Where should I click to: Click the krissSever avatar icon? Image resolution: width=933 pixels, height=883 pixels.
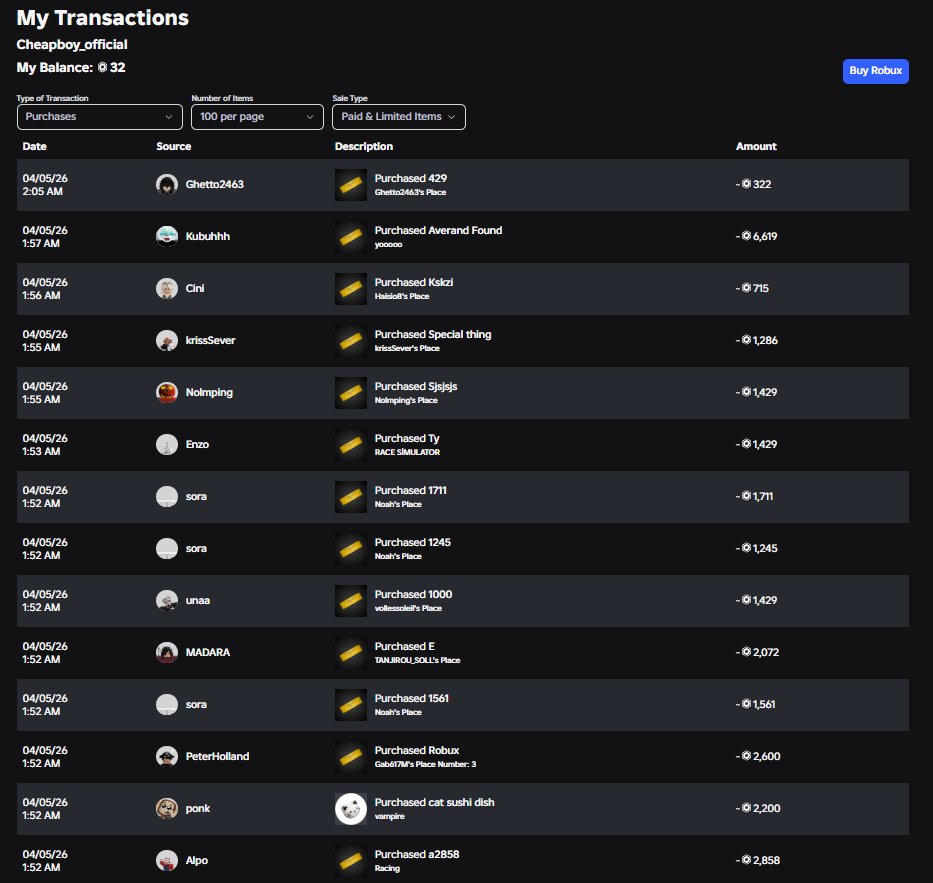click(167, 340)
